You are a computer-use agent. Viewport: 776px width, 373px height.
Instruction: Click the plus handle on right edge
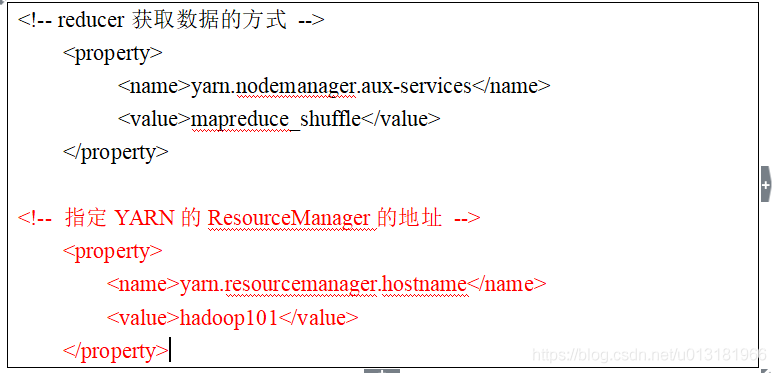pos(766,185)
